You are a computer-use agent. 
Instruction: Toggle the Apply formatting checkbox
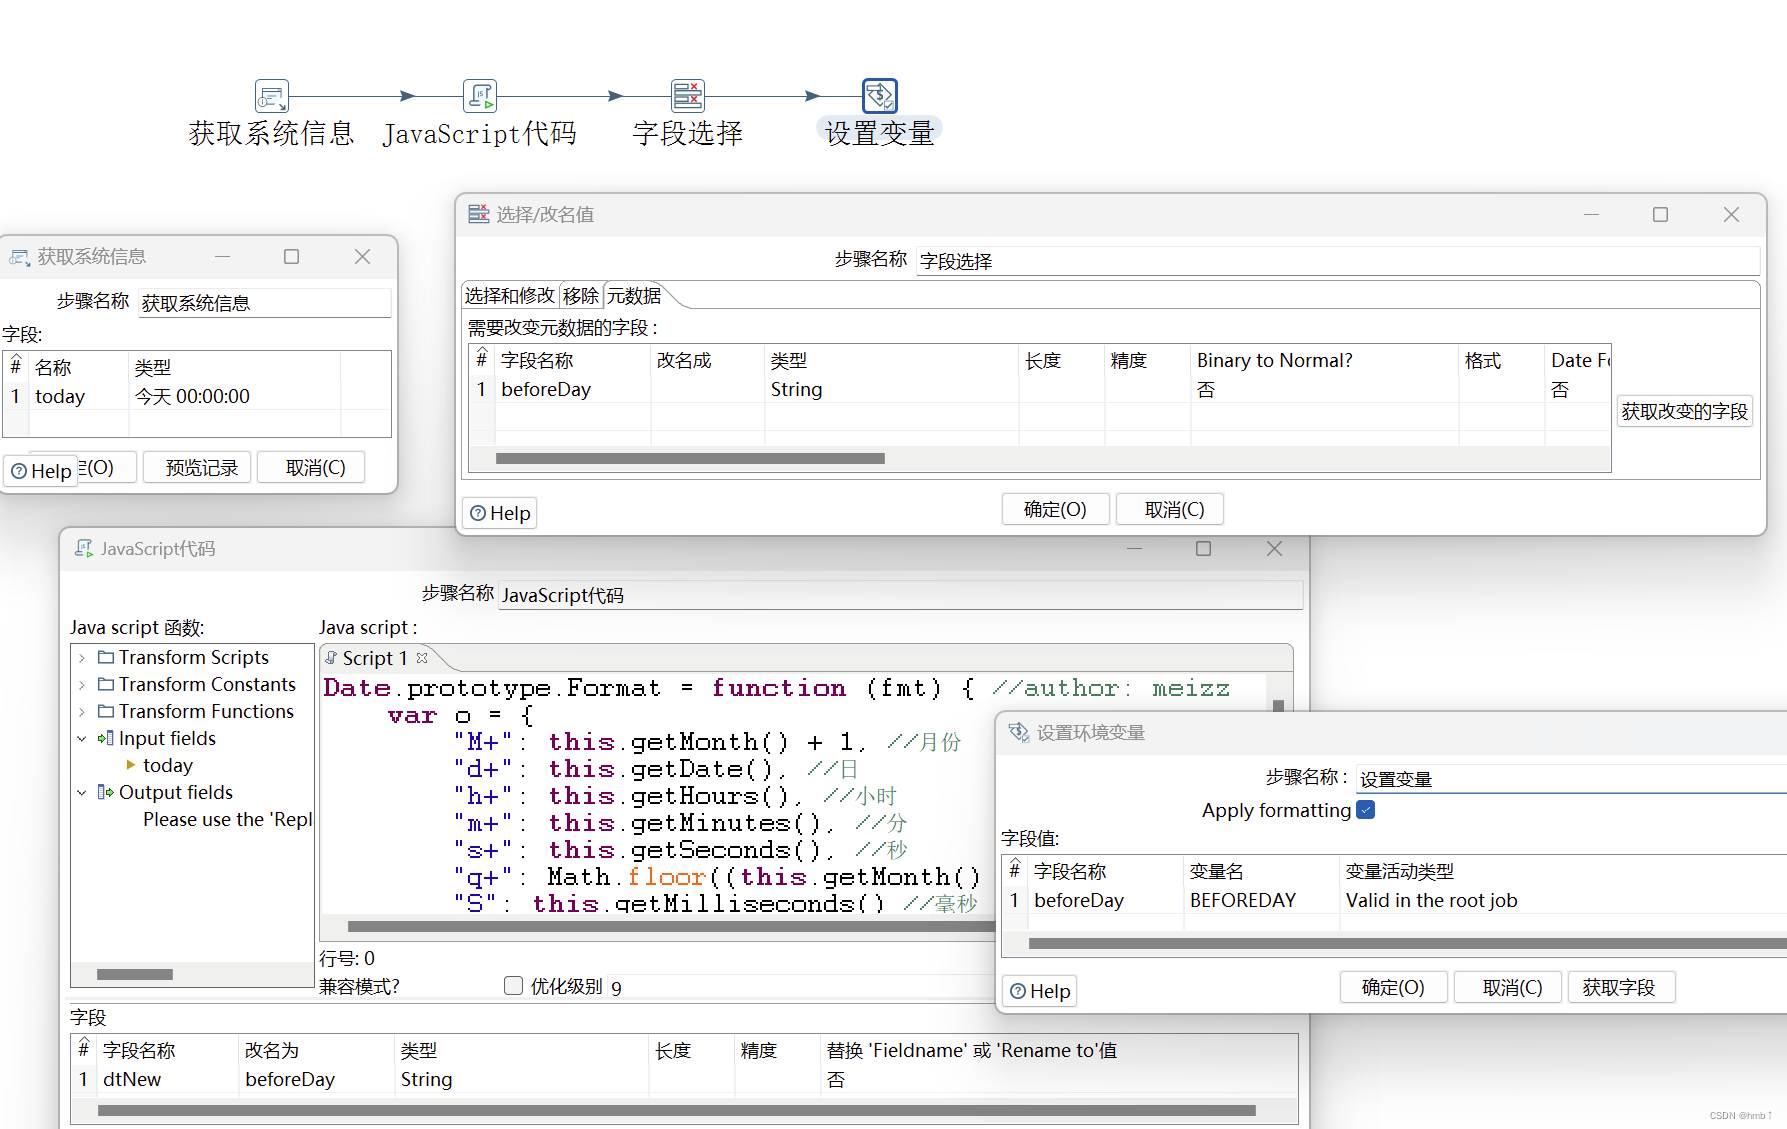[1366, 810]
